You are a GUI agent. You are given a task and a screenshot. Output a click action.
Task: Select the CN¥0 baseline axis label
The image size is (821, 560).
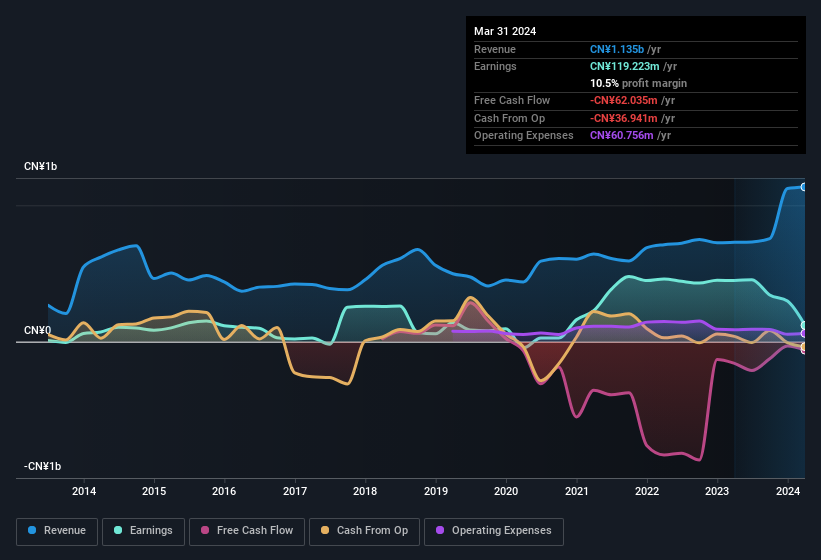pos(37,330)
